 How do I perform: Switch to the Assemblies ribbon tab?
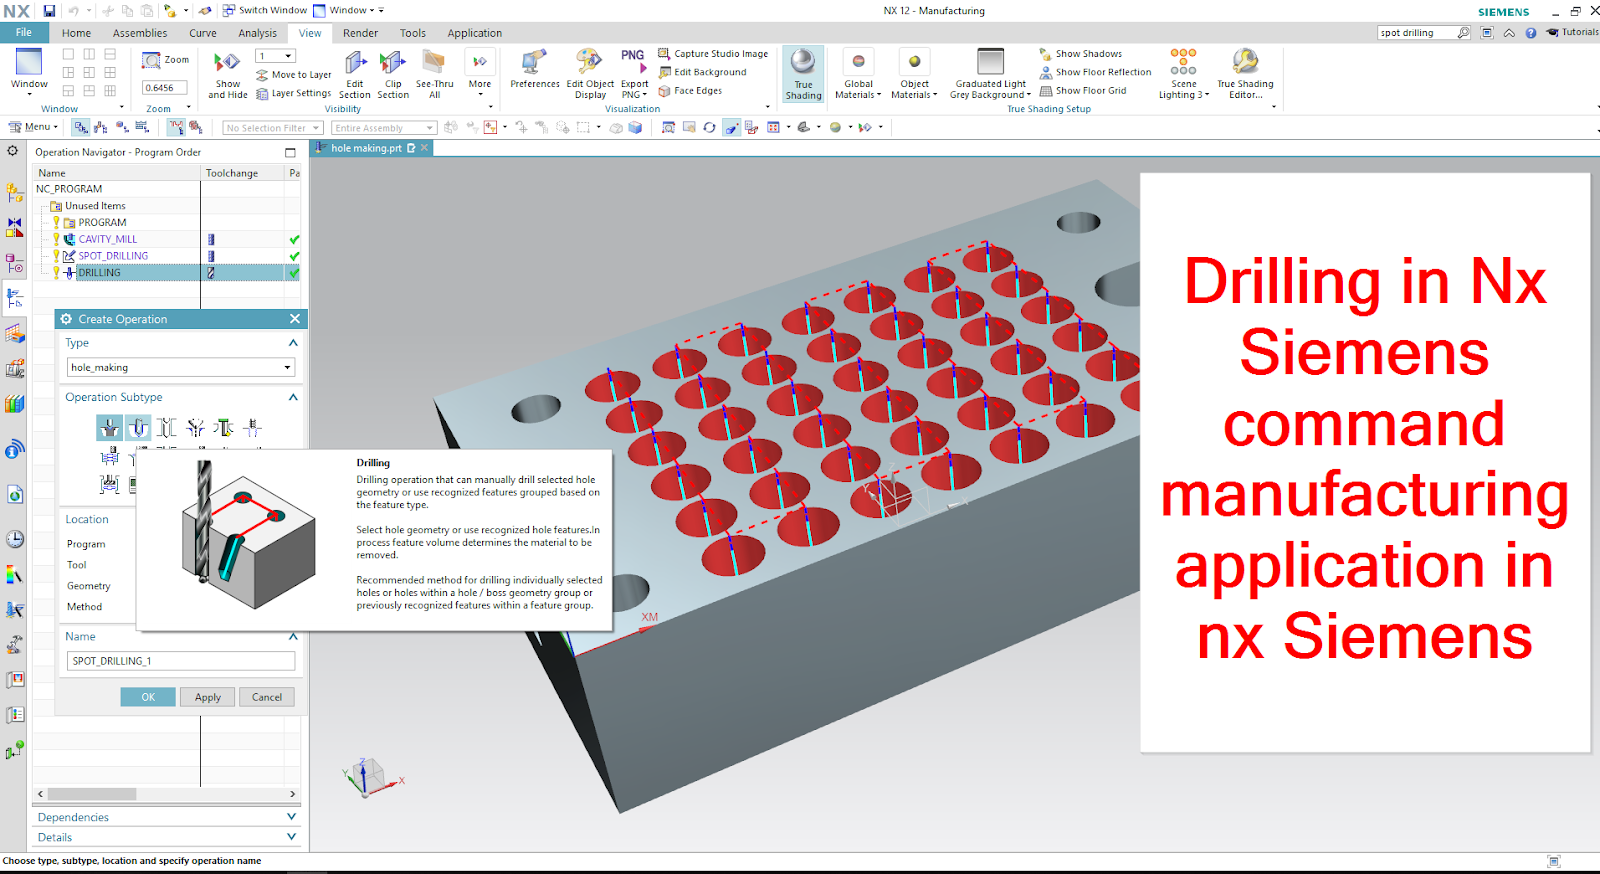(x=140, y=33)
